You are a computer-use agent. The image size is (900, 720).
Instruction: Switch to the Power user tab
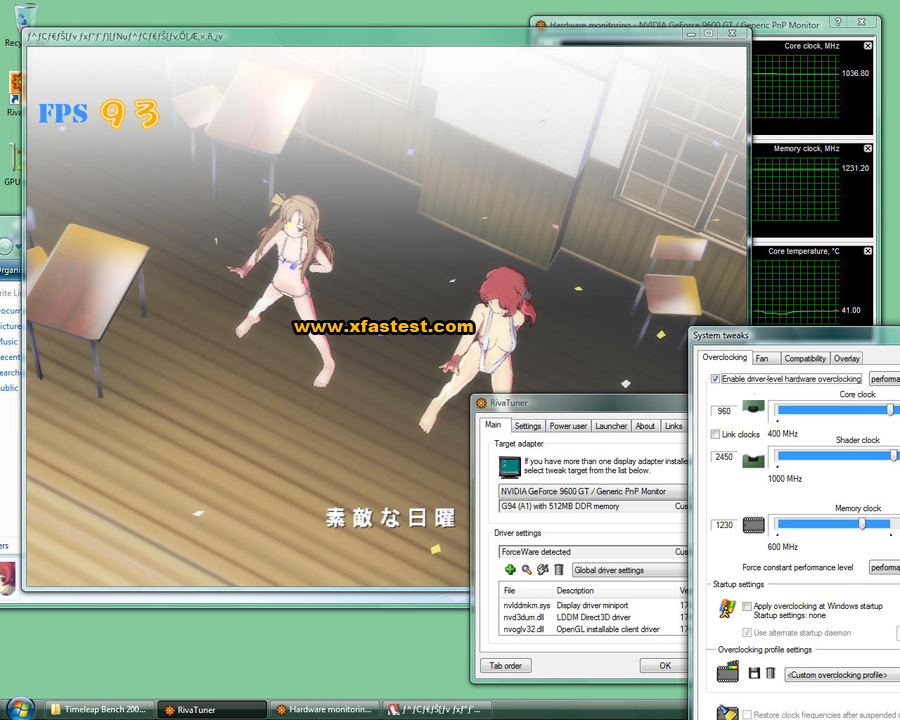tap(568, 426)
